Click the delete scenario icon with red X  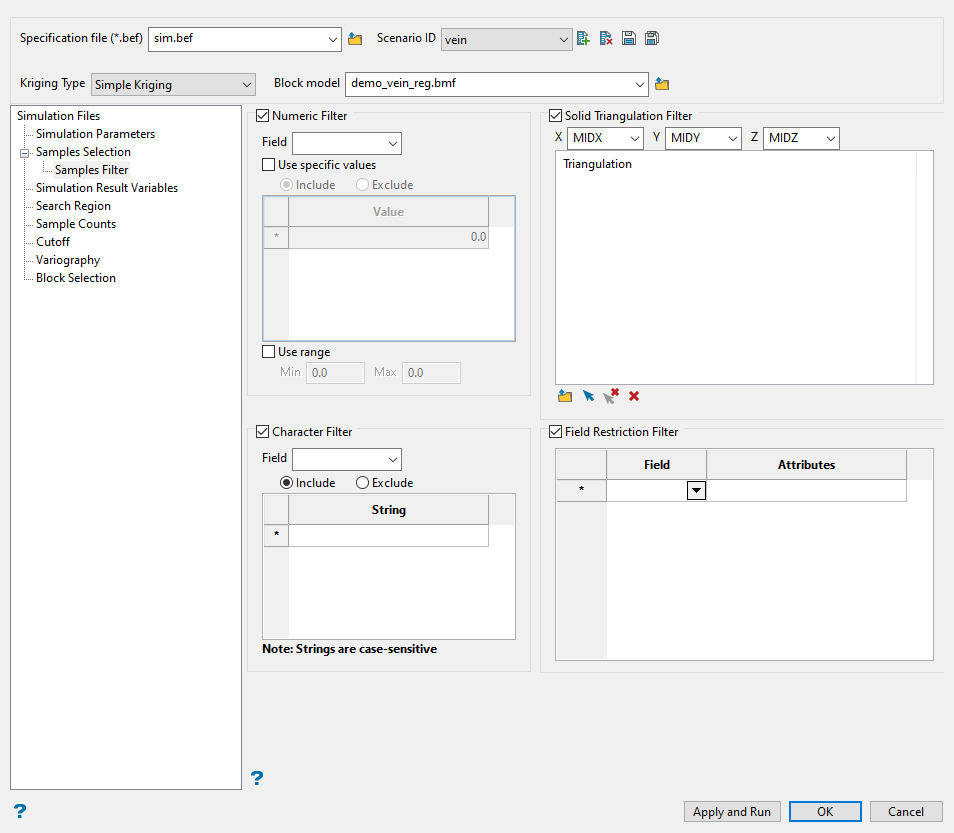(606, 39)
